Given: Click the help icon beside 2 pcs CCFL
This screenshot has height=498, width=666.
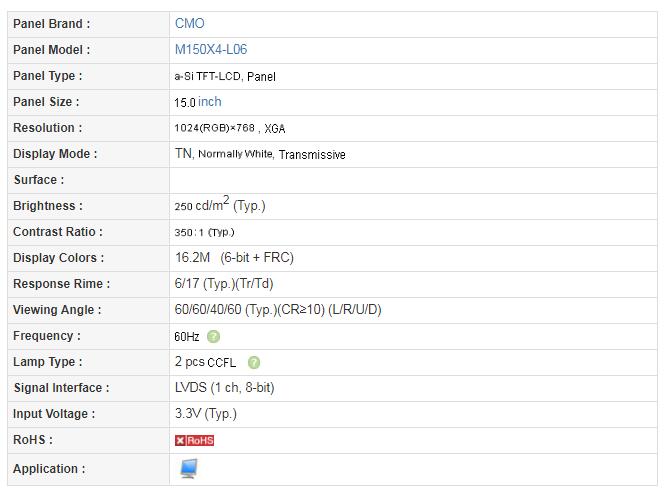Looking at the screenshot, I should click(x=254, y=362).
